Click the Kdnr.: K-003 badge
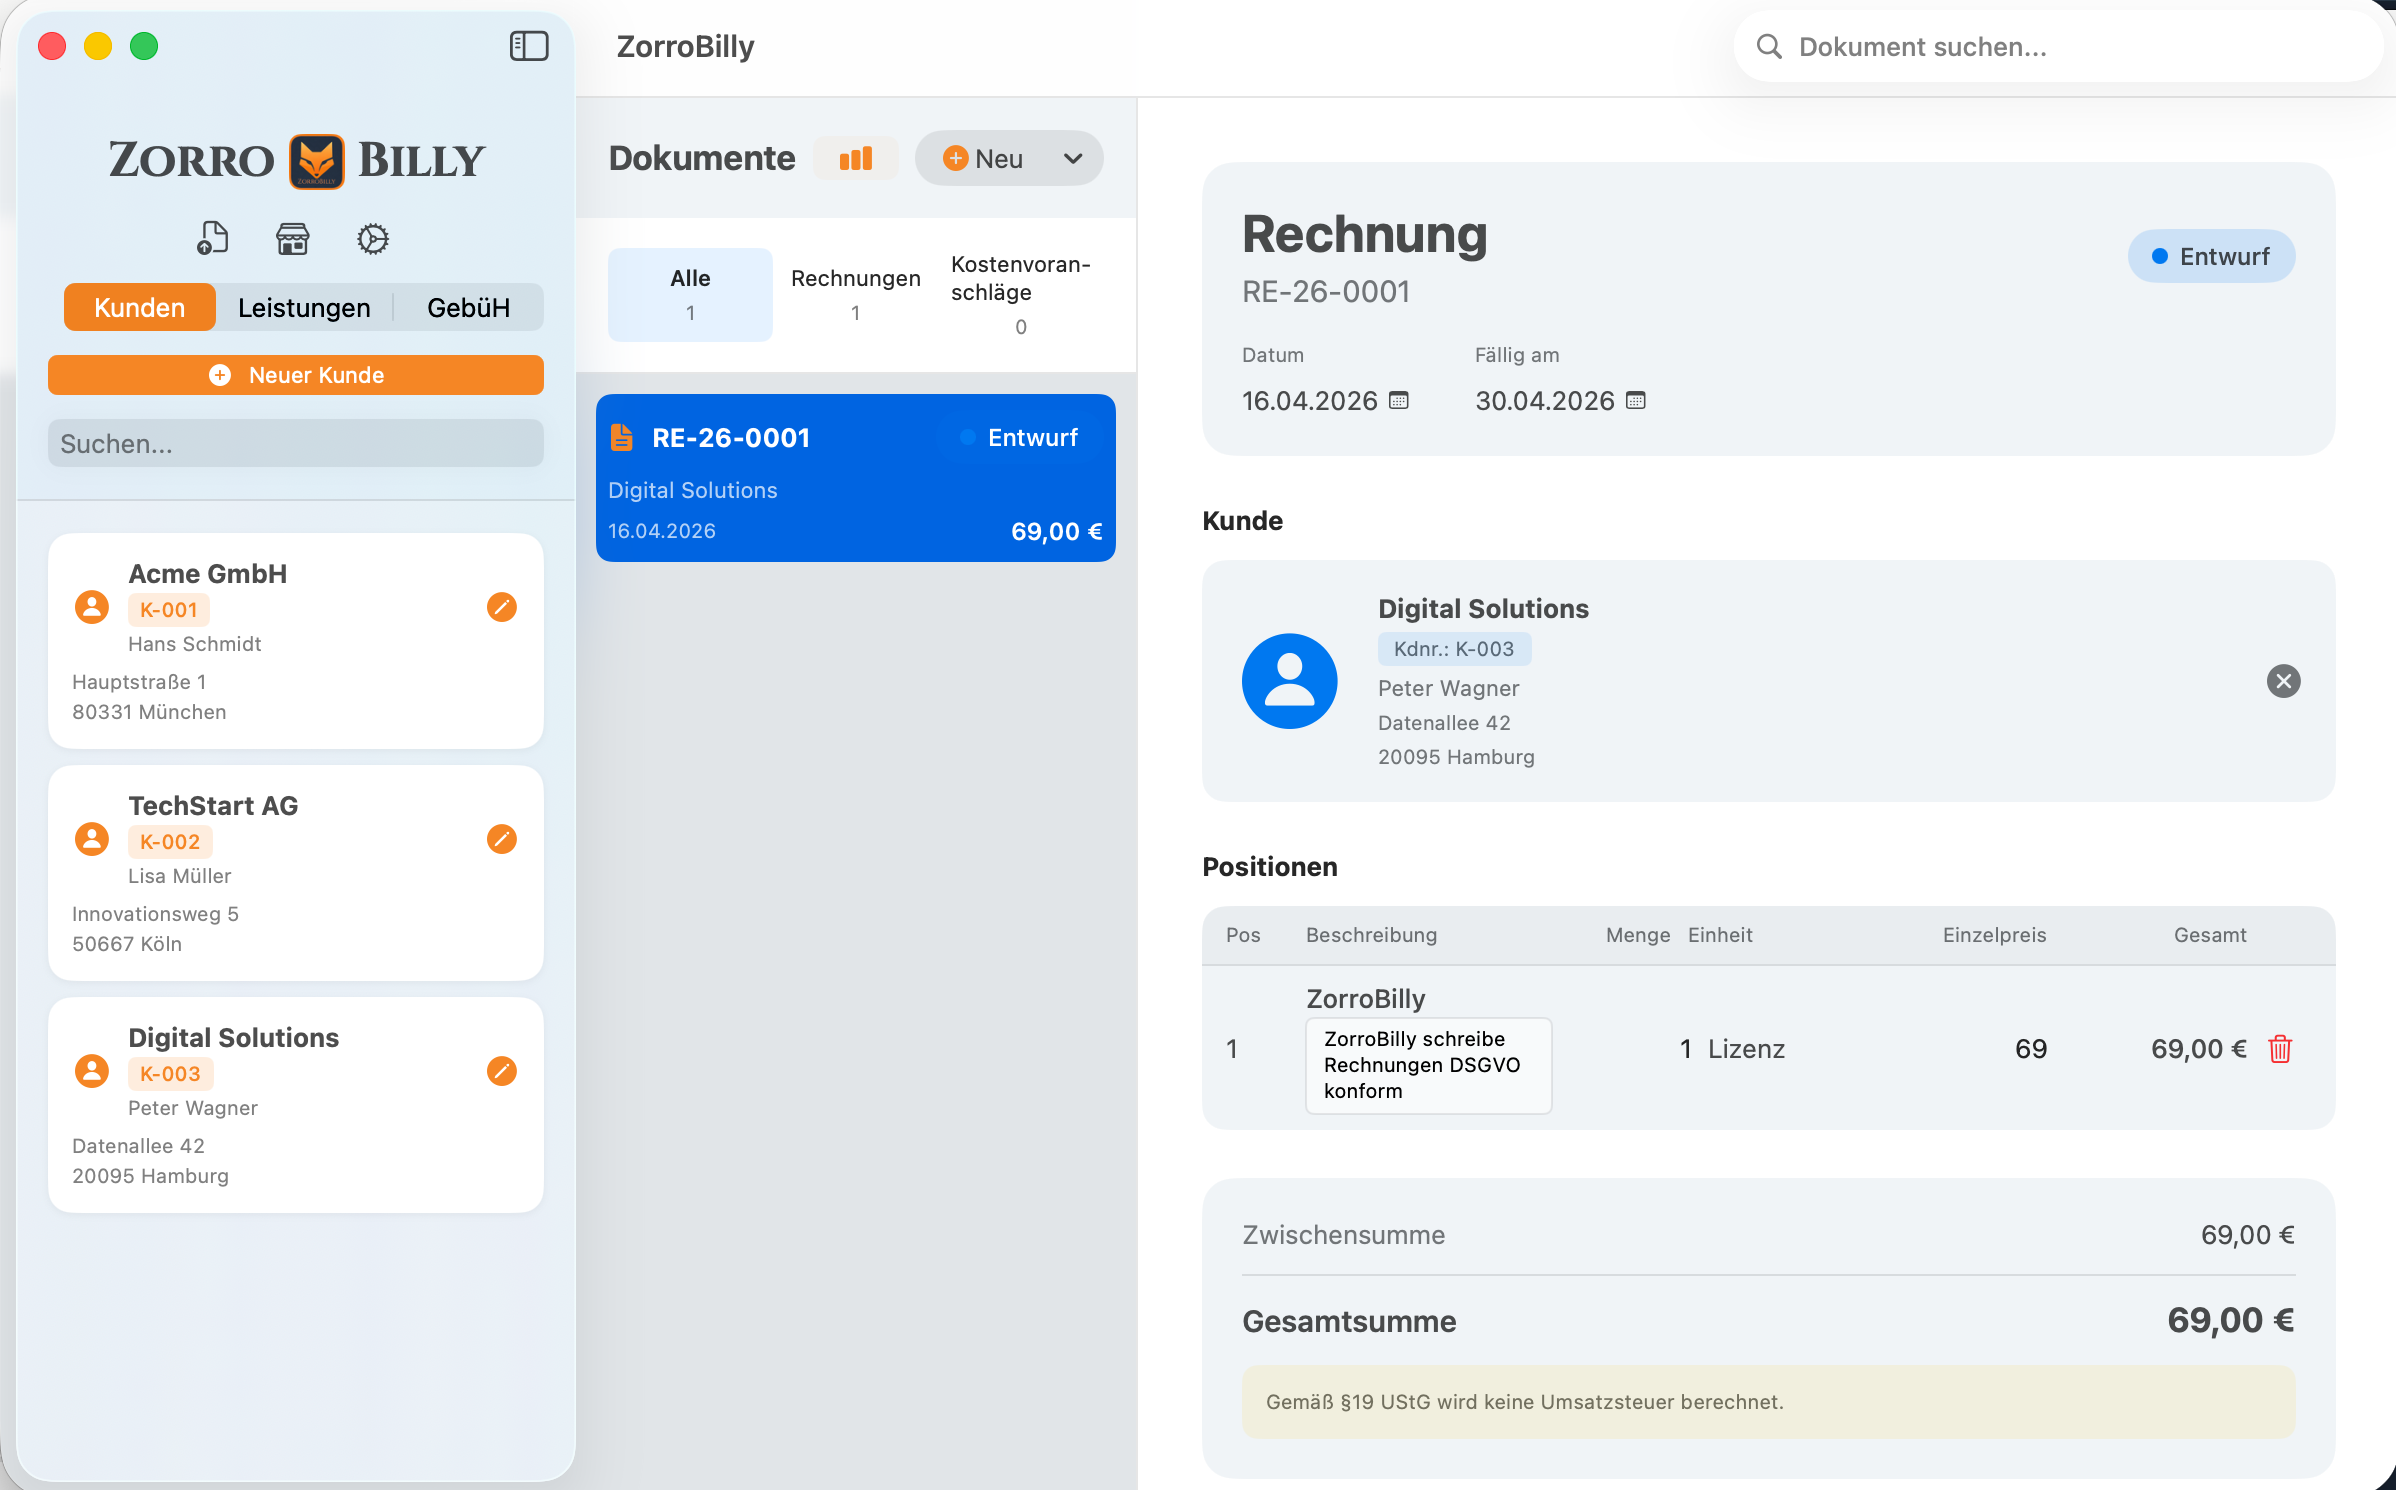The image size is (2396, 1490). point(1454,649)
